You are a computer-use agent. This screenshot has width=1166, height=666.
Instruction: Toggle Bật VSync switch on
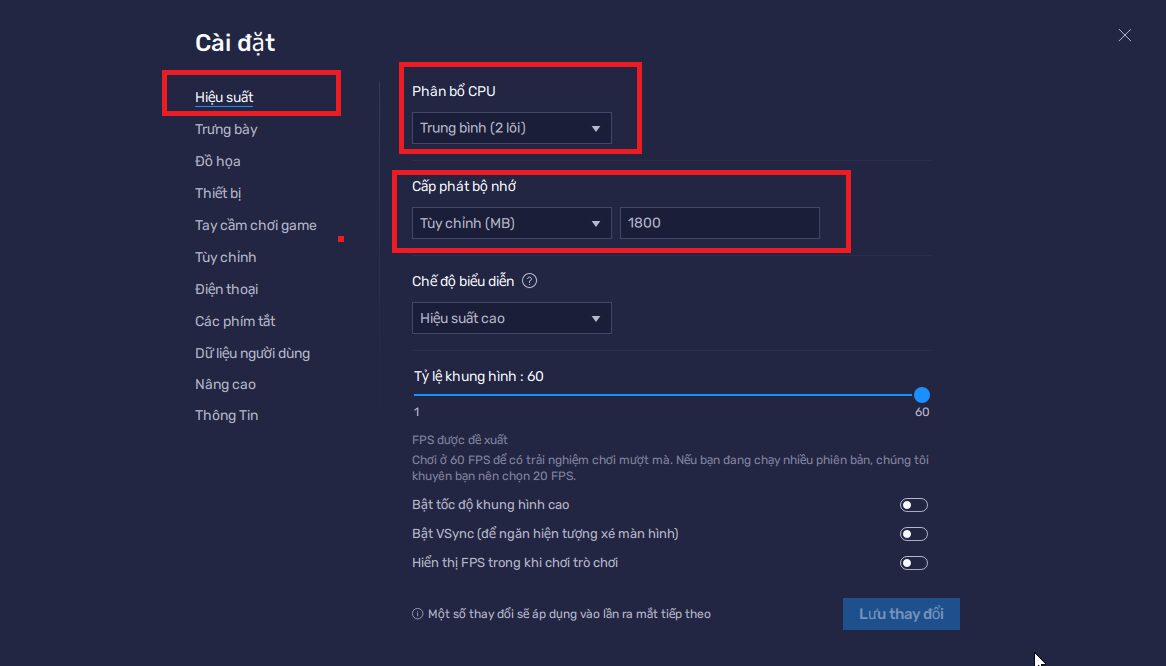tap(913, 534)
